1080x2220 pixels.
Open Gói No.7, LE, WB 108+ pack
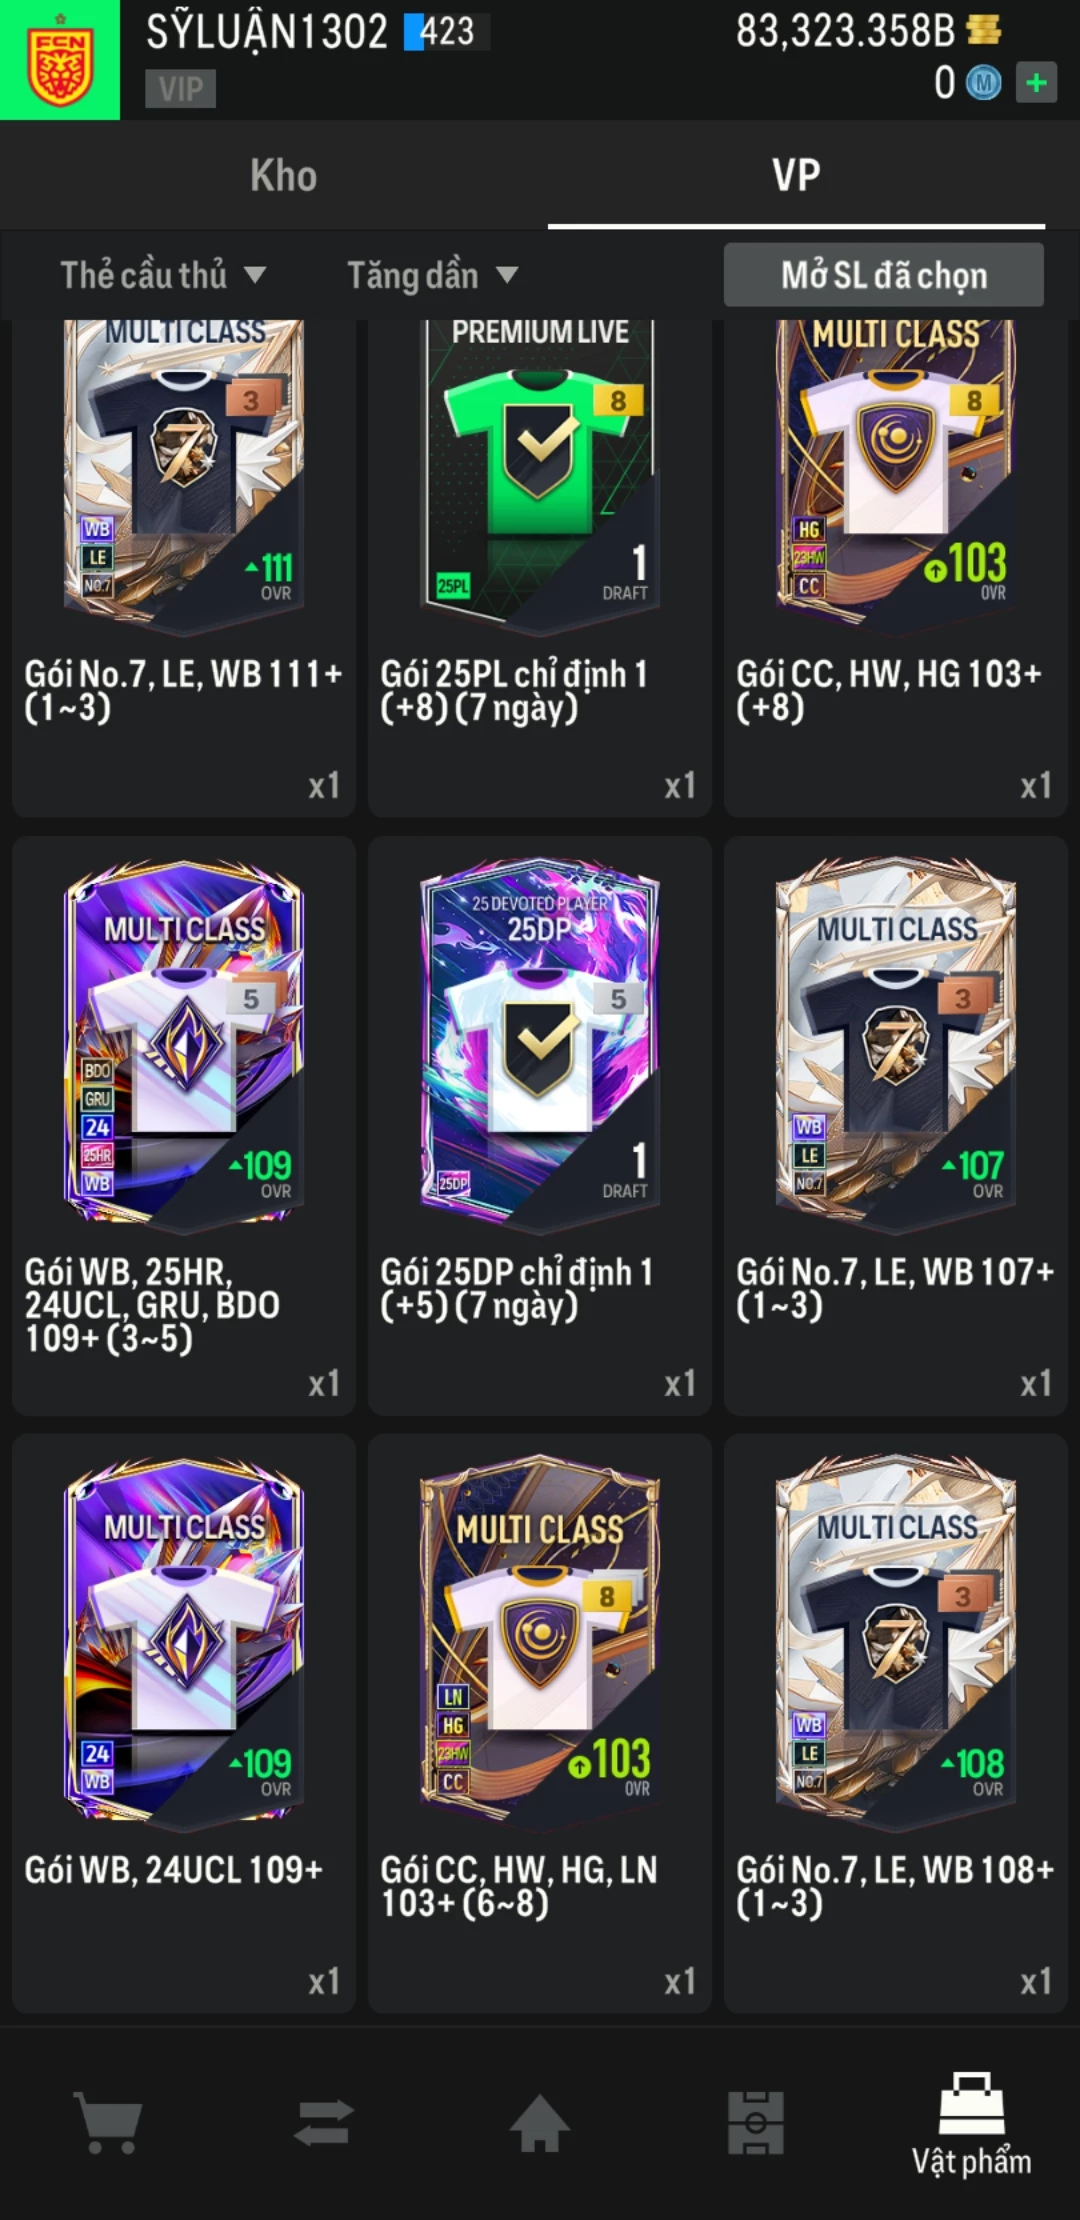[x=896, y=1724]
